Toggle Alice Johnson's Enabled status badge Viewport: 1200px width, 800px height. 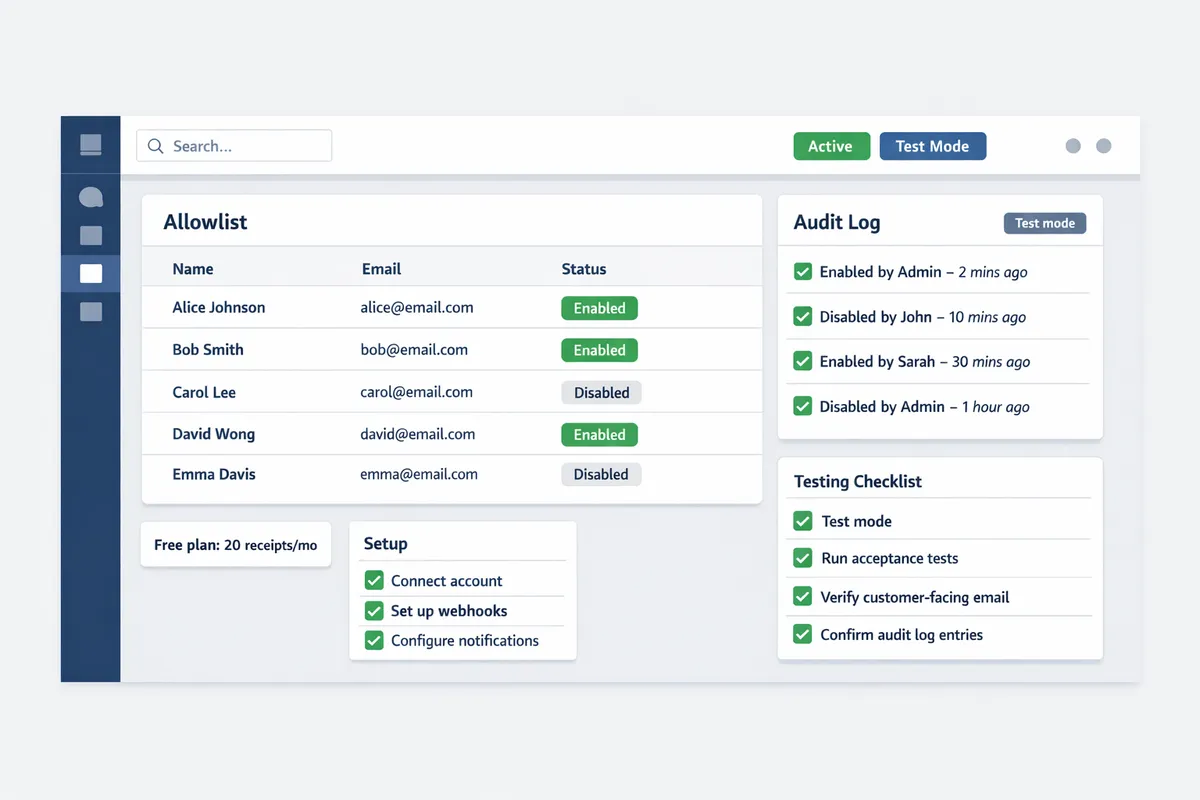tap(599, 308)
